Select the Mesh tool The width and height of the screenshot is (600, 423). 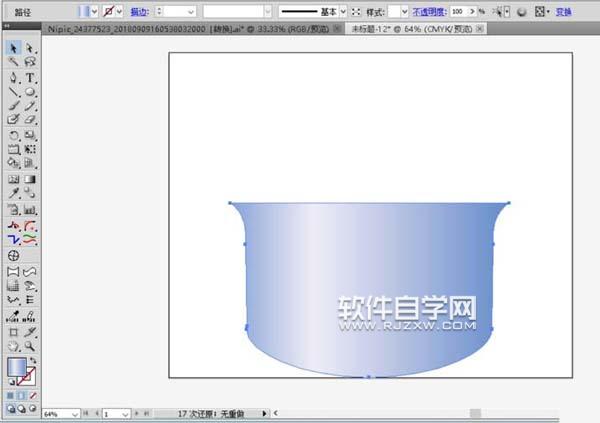13,179
